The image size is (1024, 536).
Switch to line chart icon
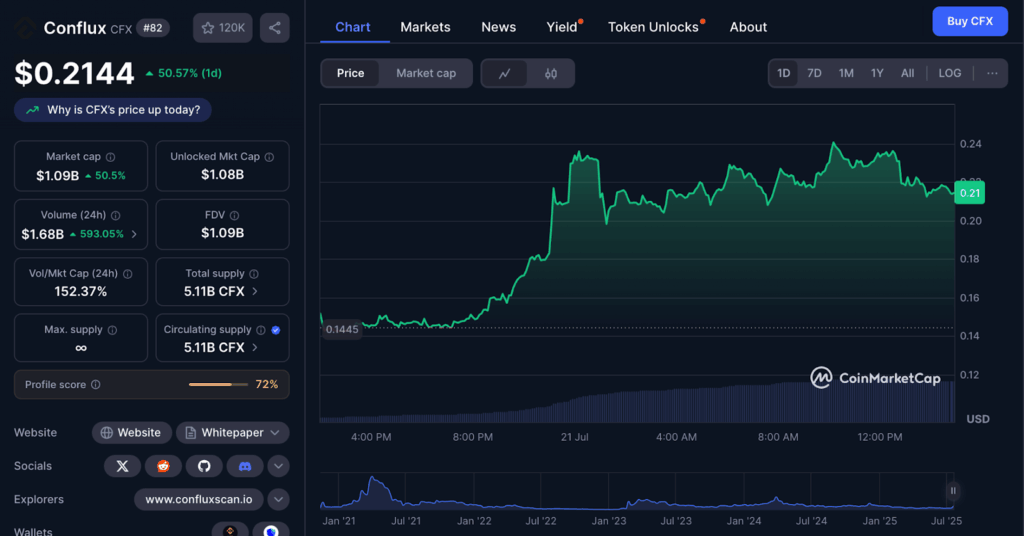pyautogui.click(x=505, y=73)
